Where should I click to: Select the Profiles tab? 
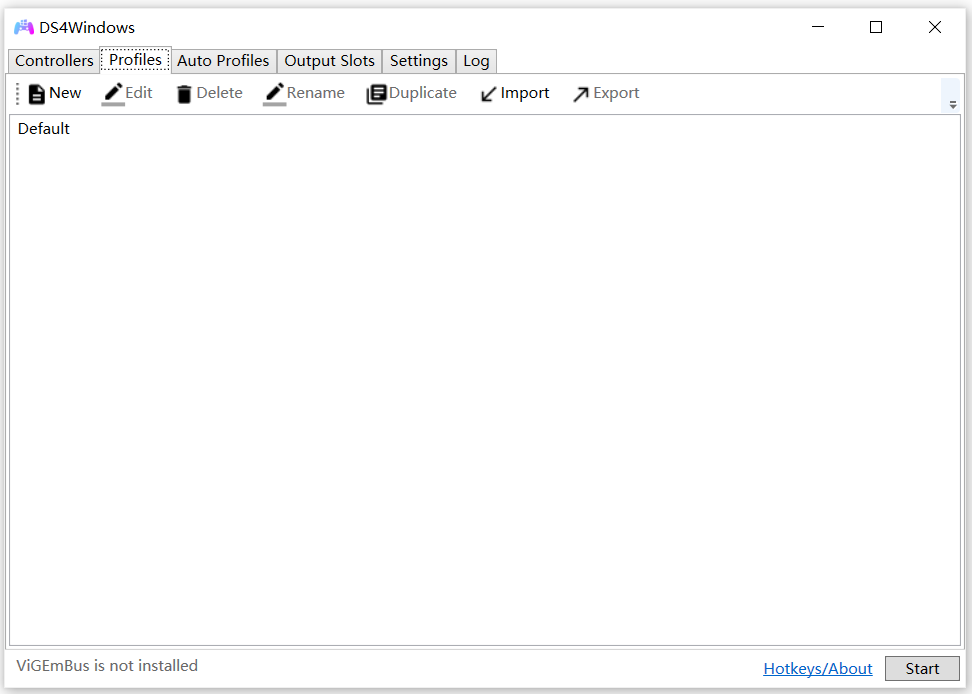pos(135,59)
